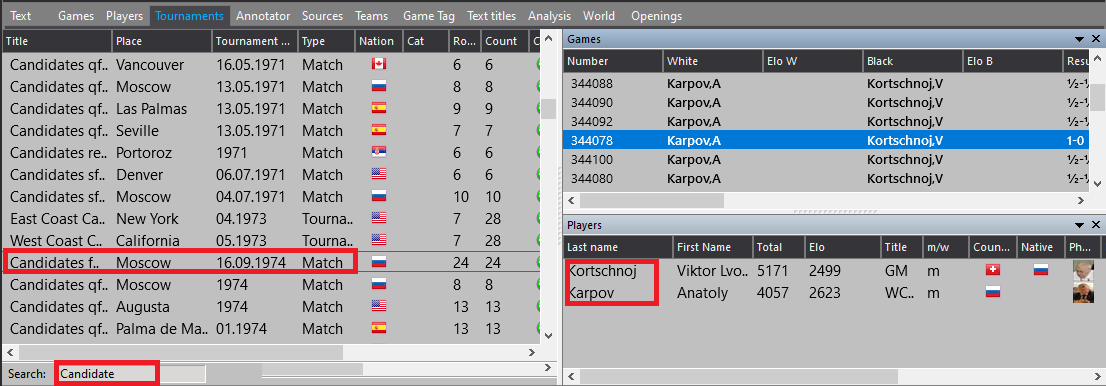Switch to the Teams tab
Screen dimensions: 1106x386
pos(371,15)
